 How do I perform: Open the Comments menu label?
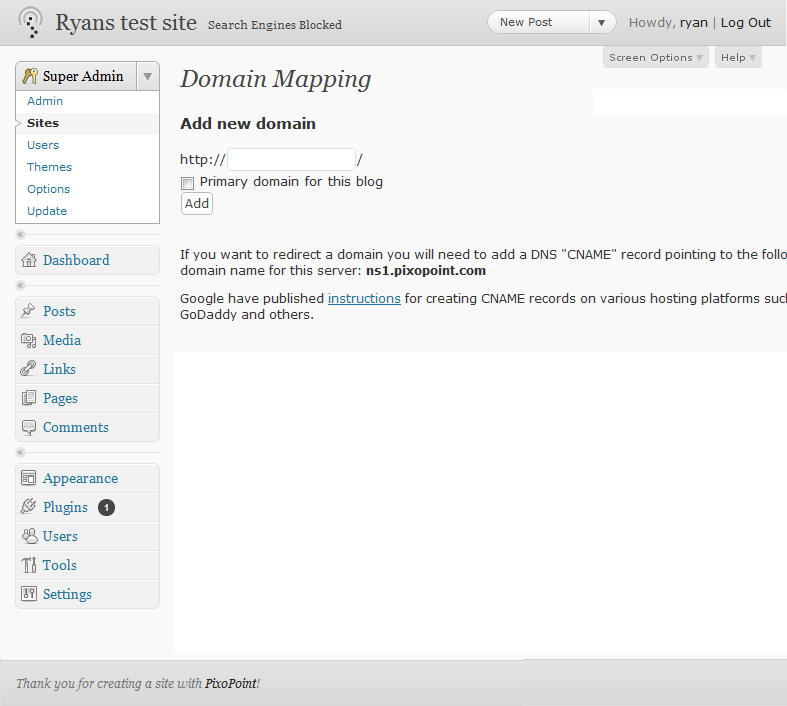76,428
